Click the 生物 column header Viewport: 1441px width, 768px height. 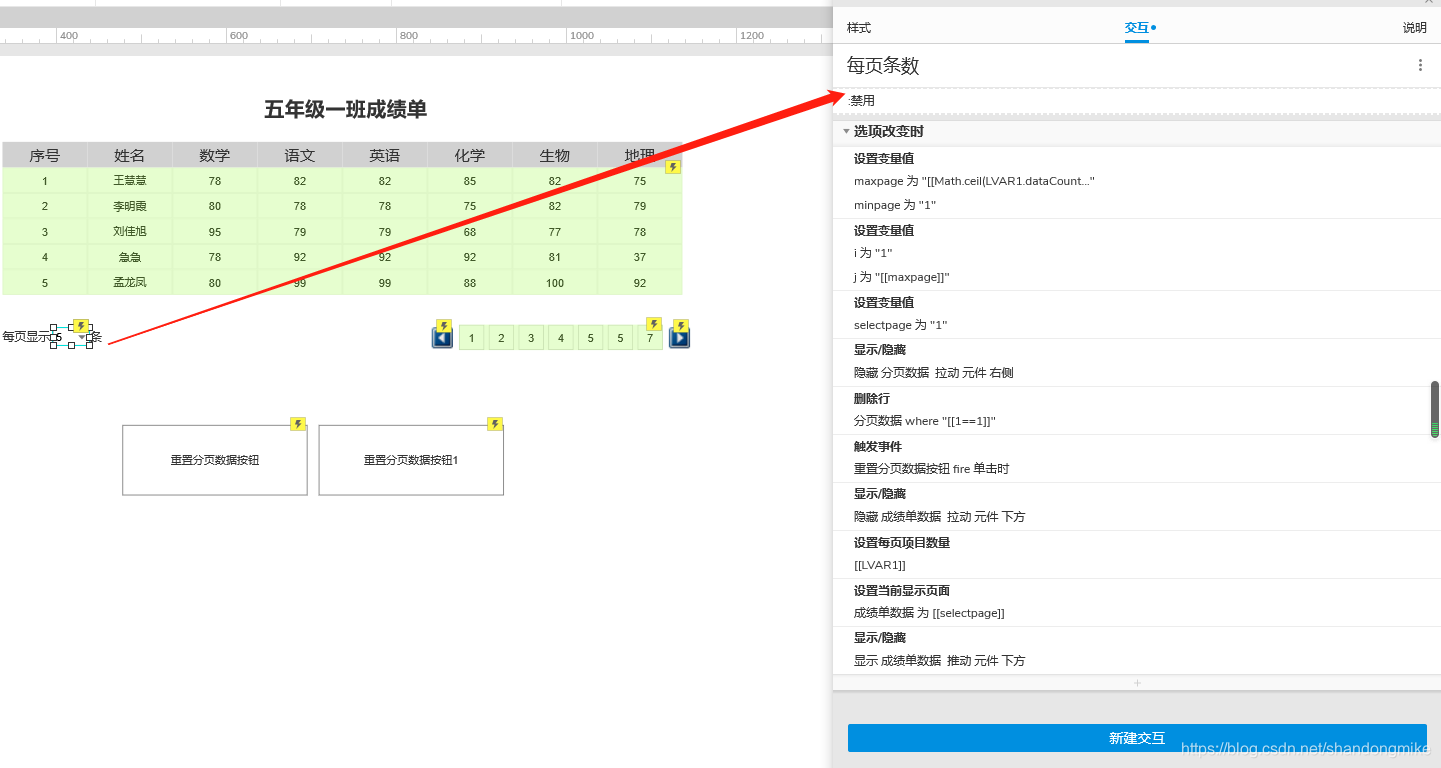pos(555,155)
